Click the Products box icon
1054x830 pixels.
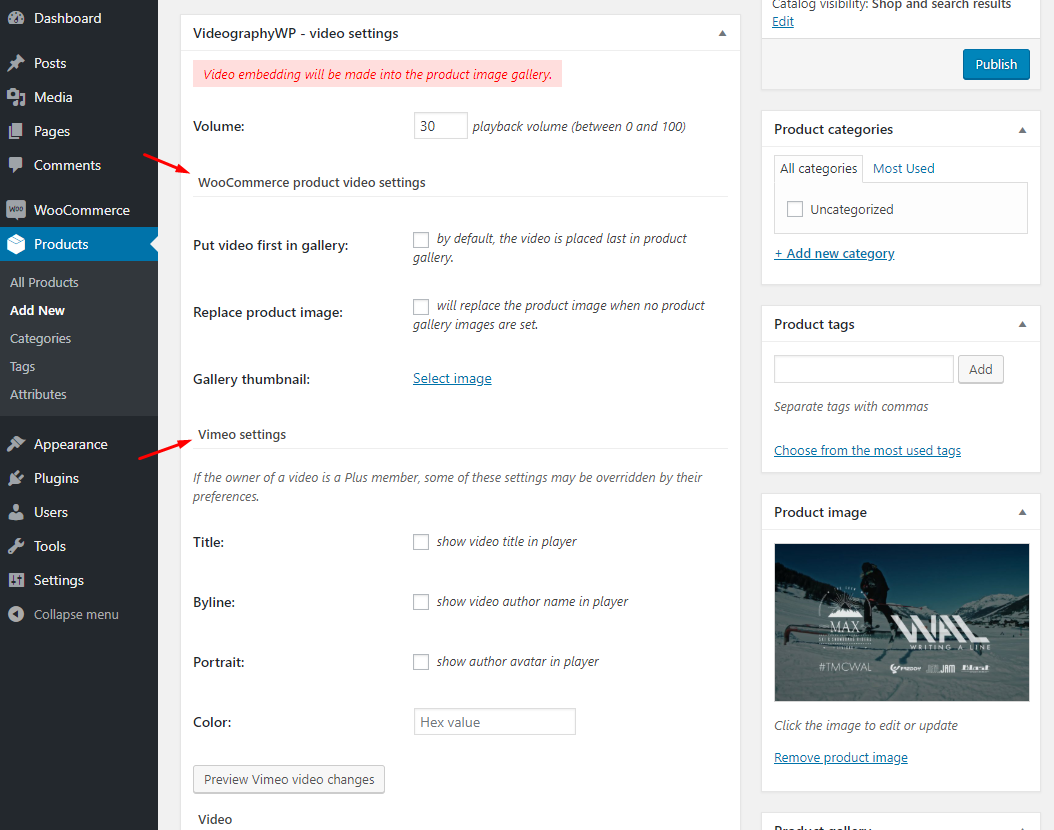point(16,244)
